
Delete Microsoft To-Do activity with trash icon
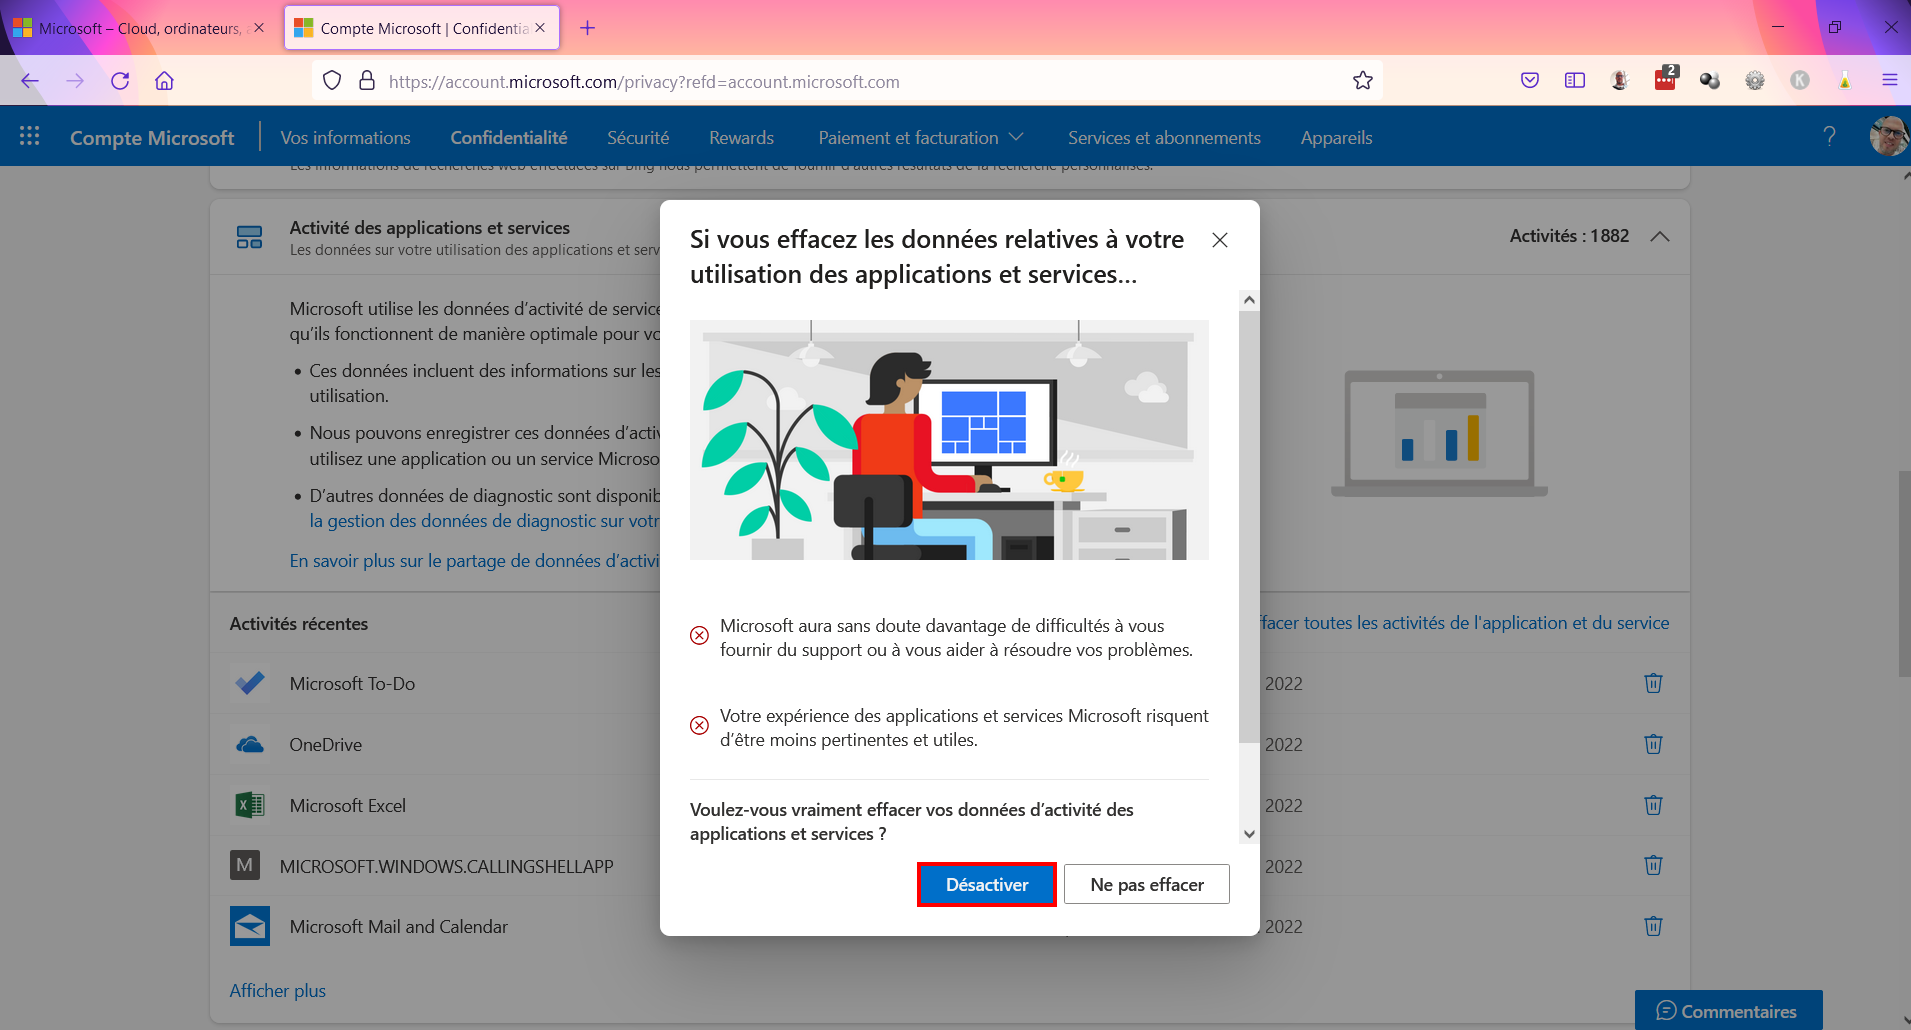1653,683
